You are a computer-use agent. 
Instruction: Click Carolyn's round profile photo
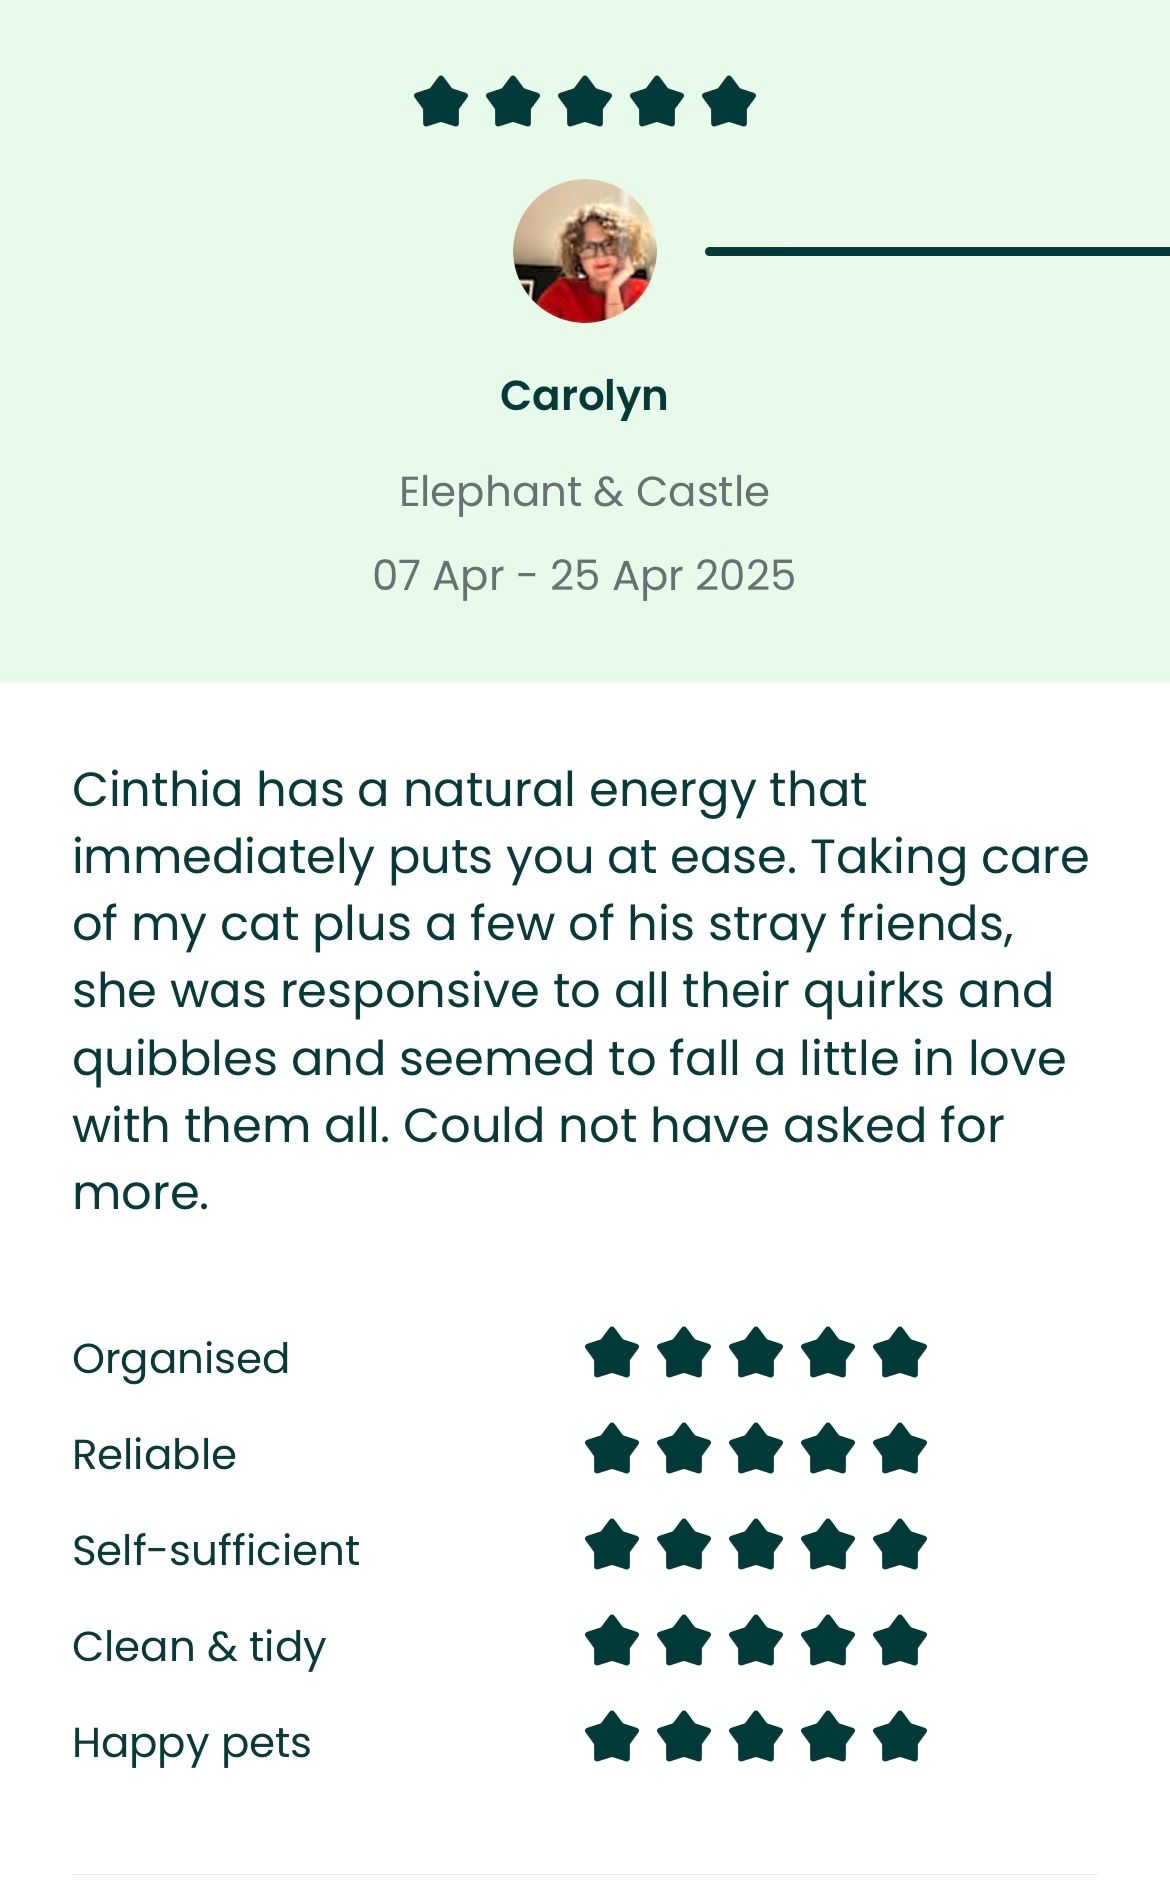[585, 251]
